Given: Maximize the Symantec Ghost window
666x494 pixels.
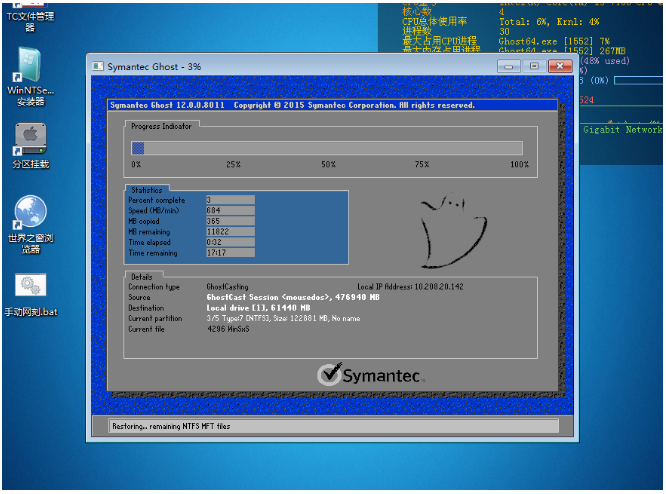Looking at the screenshot, I should [x=534, y=66].
